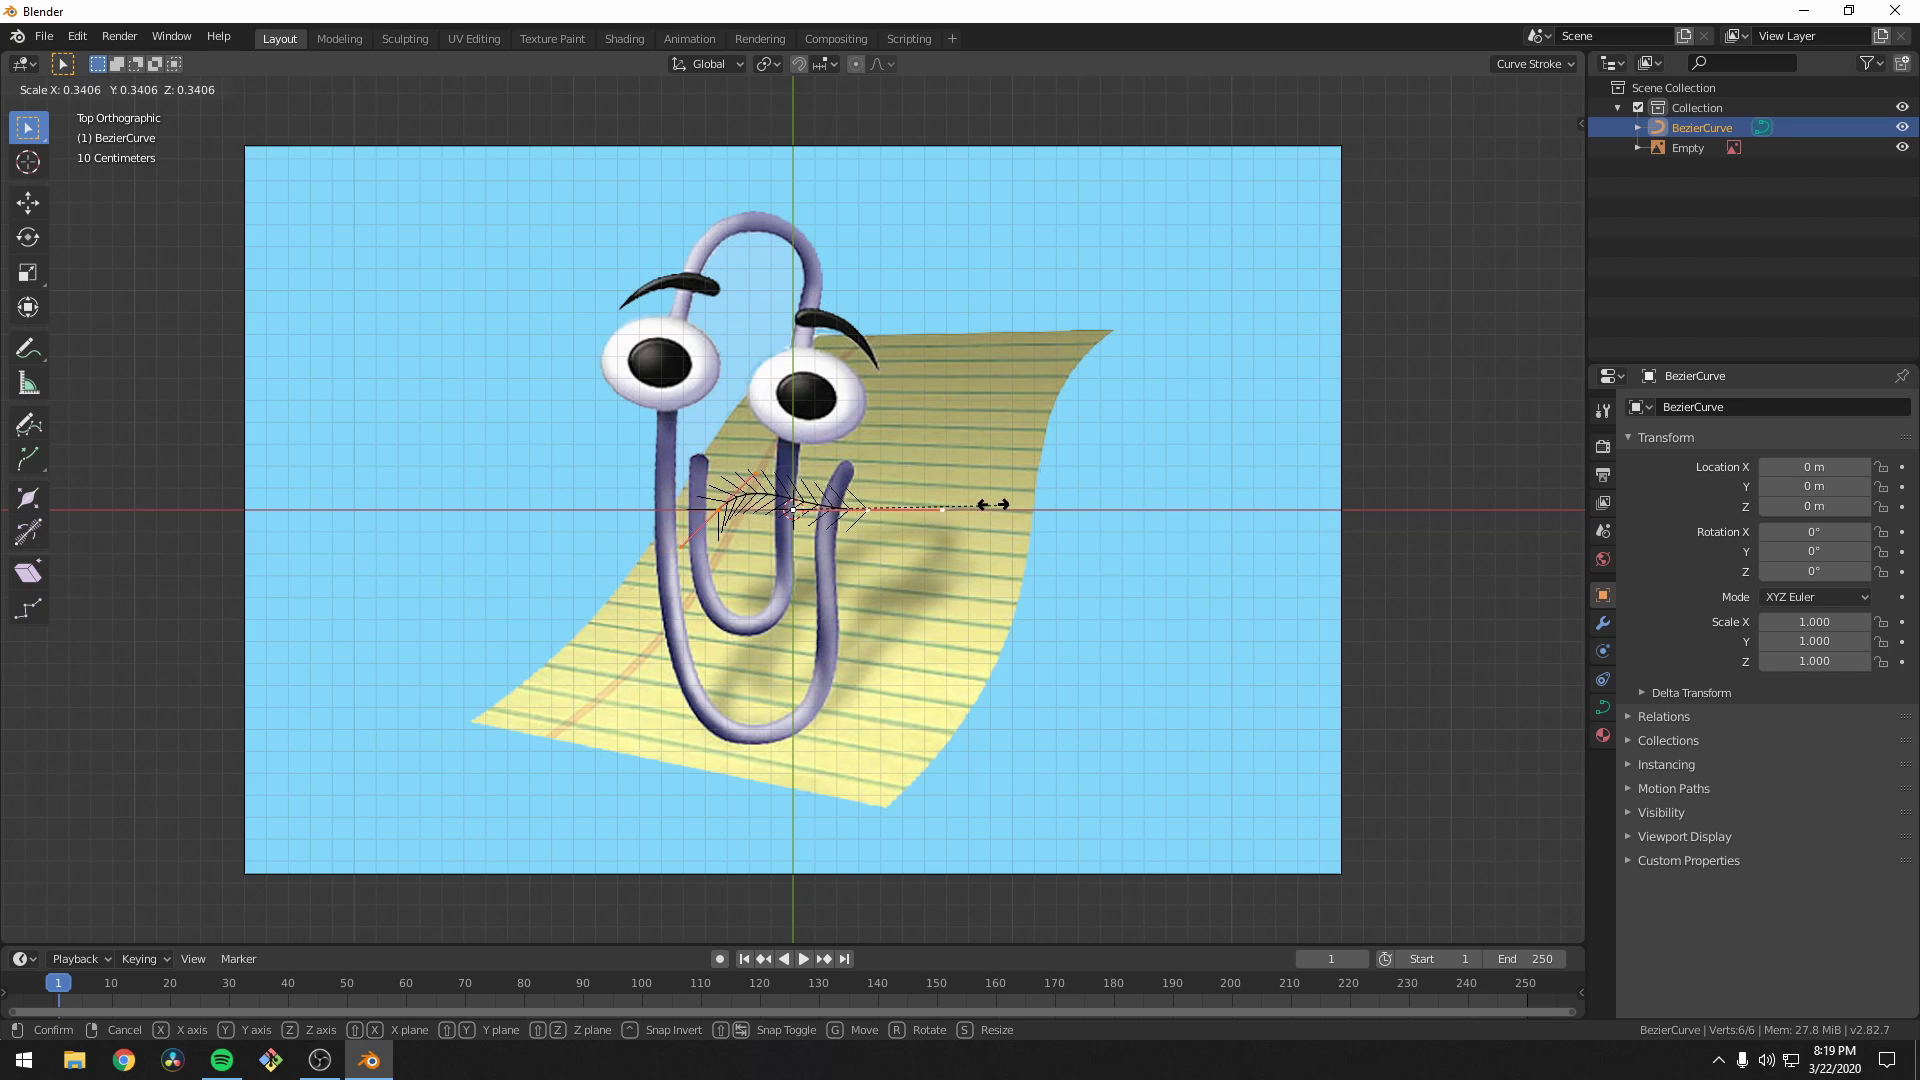Screen dimensions: 1920x1080
Task: Toggle BezierCurve visibility in the outliner
Action: click(1902, 127)
